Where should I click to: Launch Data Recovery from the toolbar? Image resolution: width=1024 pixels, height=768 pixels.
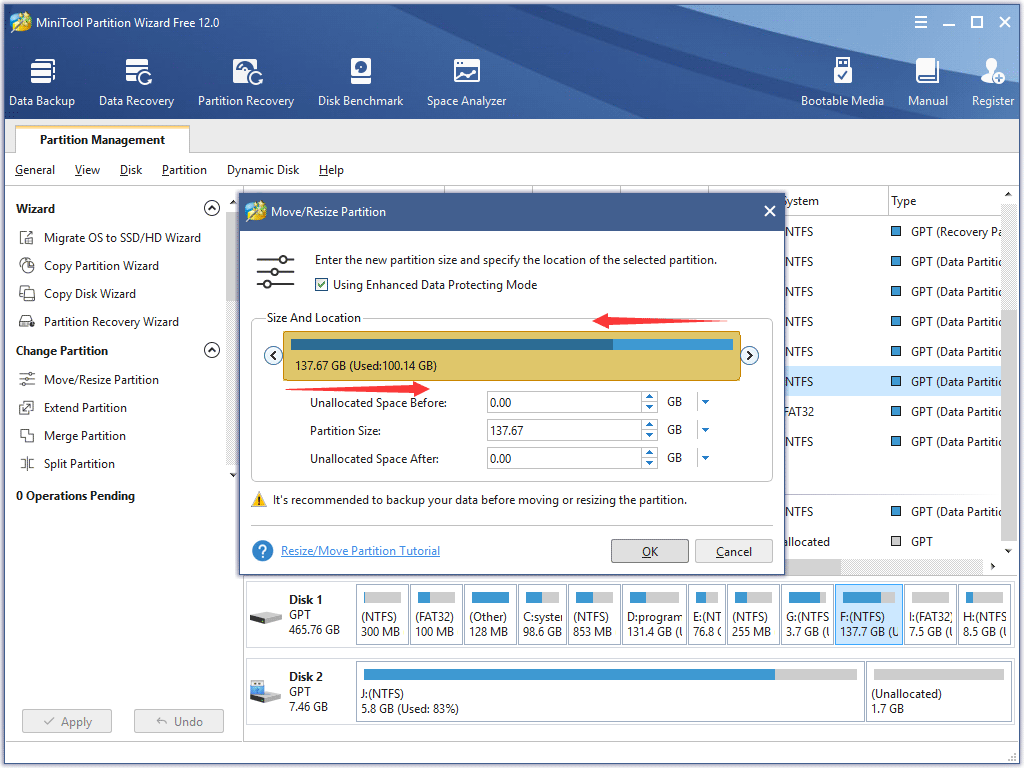point(136,82)
